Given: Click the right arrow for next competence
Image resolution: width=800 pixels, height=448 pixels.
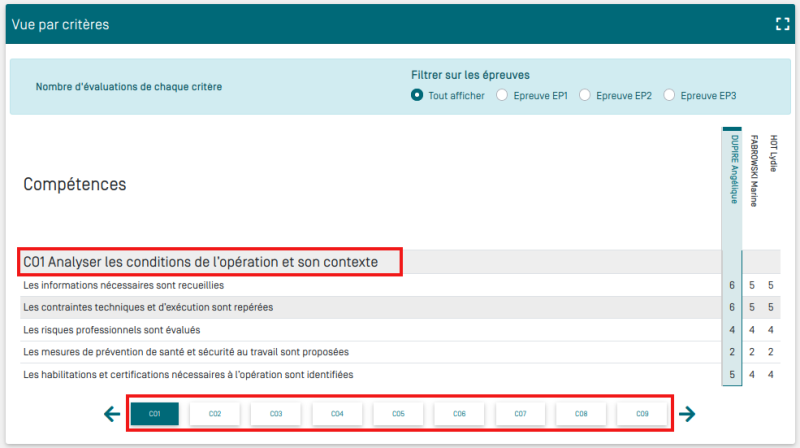Looking at the screenshot, I should pos(687,414).
